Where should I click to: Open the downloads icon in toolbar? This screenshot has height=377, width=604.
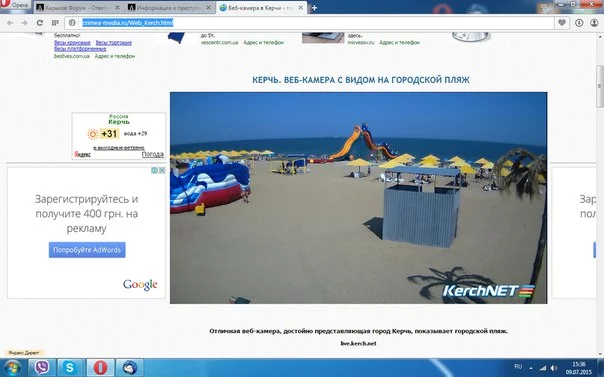579,23
